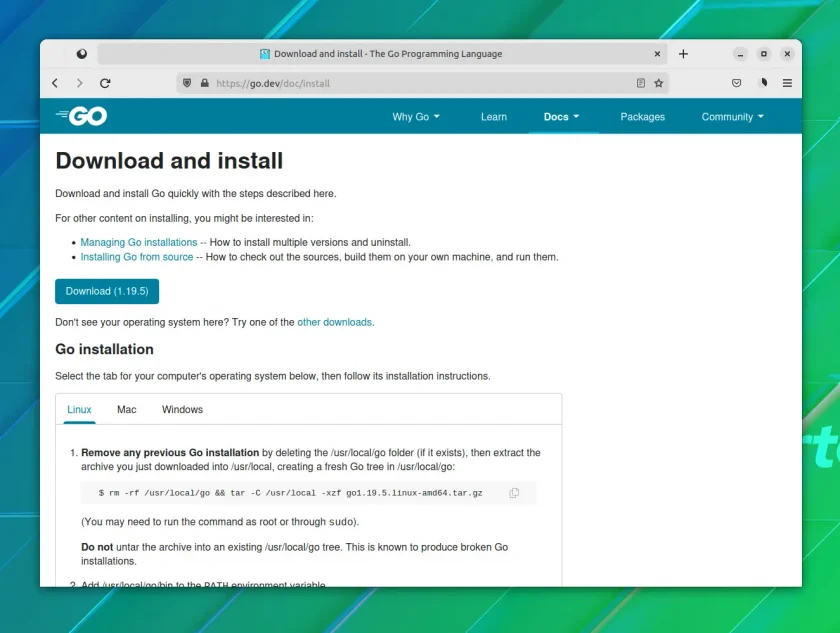Image resolution: width=840 pixels, height=633 pixels.
Task: Copy the rm -rf tar command
Action: pyautogui.click(x=514, y=493)
